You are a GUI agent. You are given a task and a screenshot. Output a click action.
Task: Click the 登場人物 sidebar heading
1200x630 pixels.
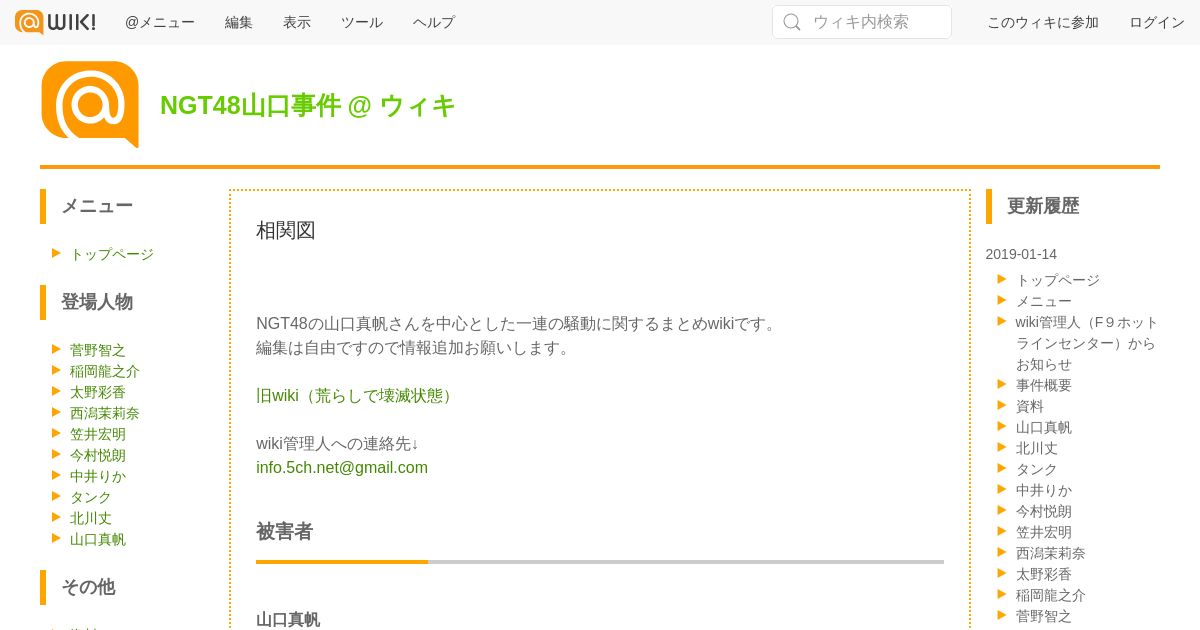point(97,302)
